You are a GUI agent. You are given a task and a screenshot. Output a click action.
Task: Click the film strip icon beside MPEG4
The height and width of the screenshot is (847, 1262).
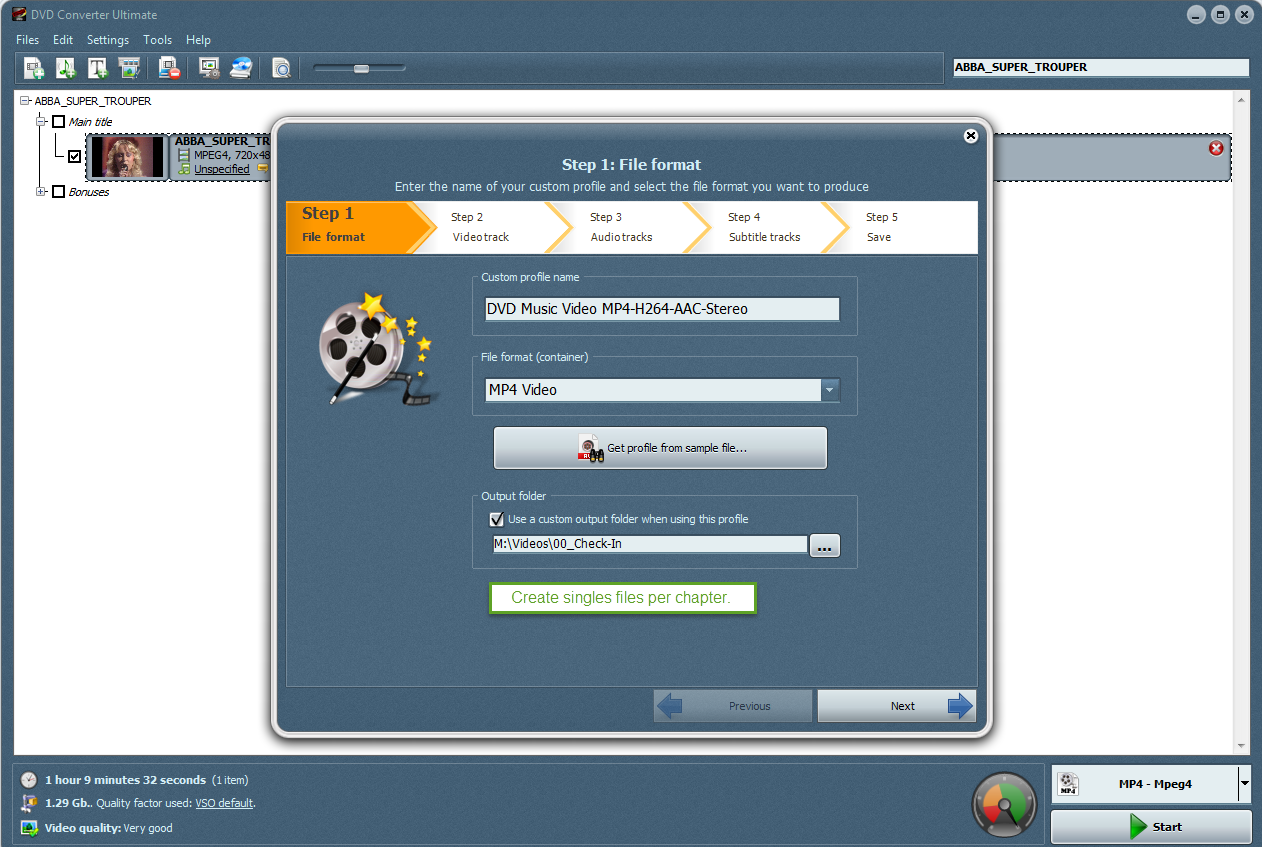click(x=184, y=155)
